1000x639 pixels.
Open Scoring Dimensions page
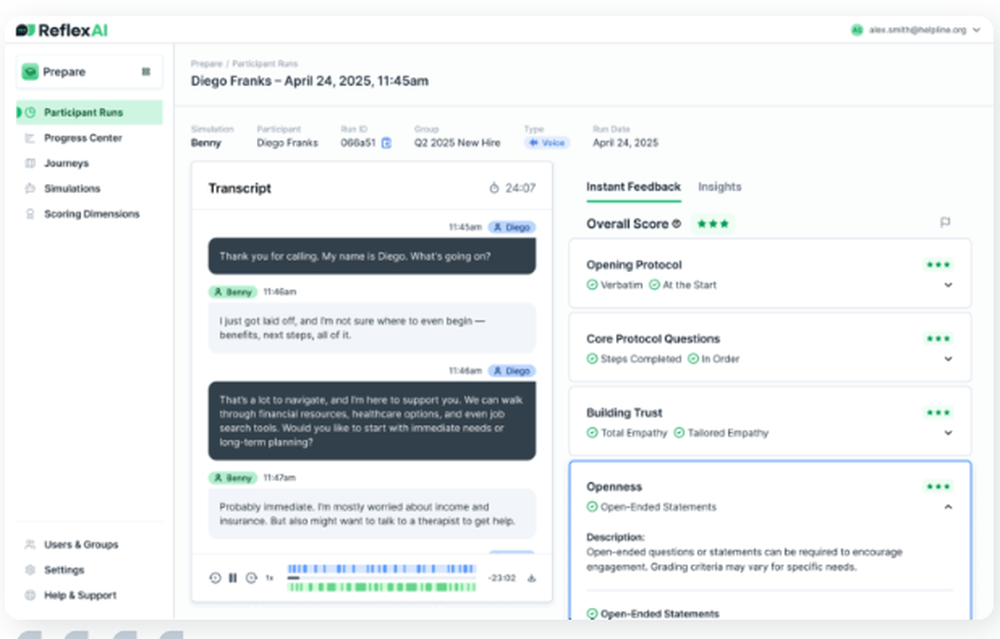[x=92, y=214]
